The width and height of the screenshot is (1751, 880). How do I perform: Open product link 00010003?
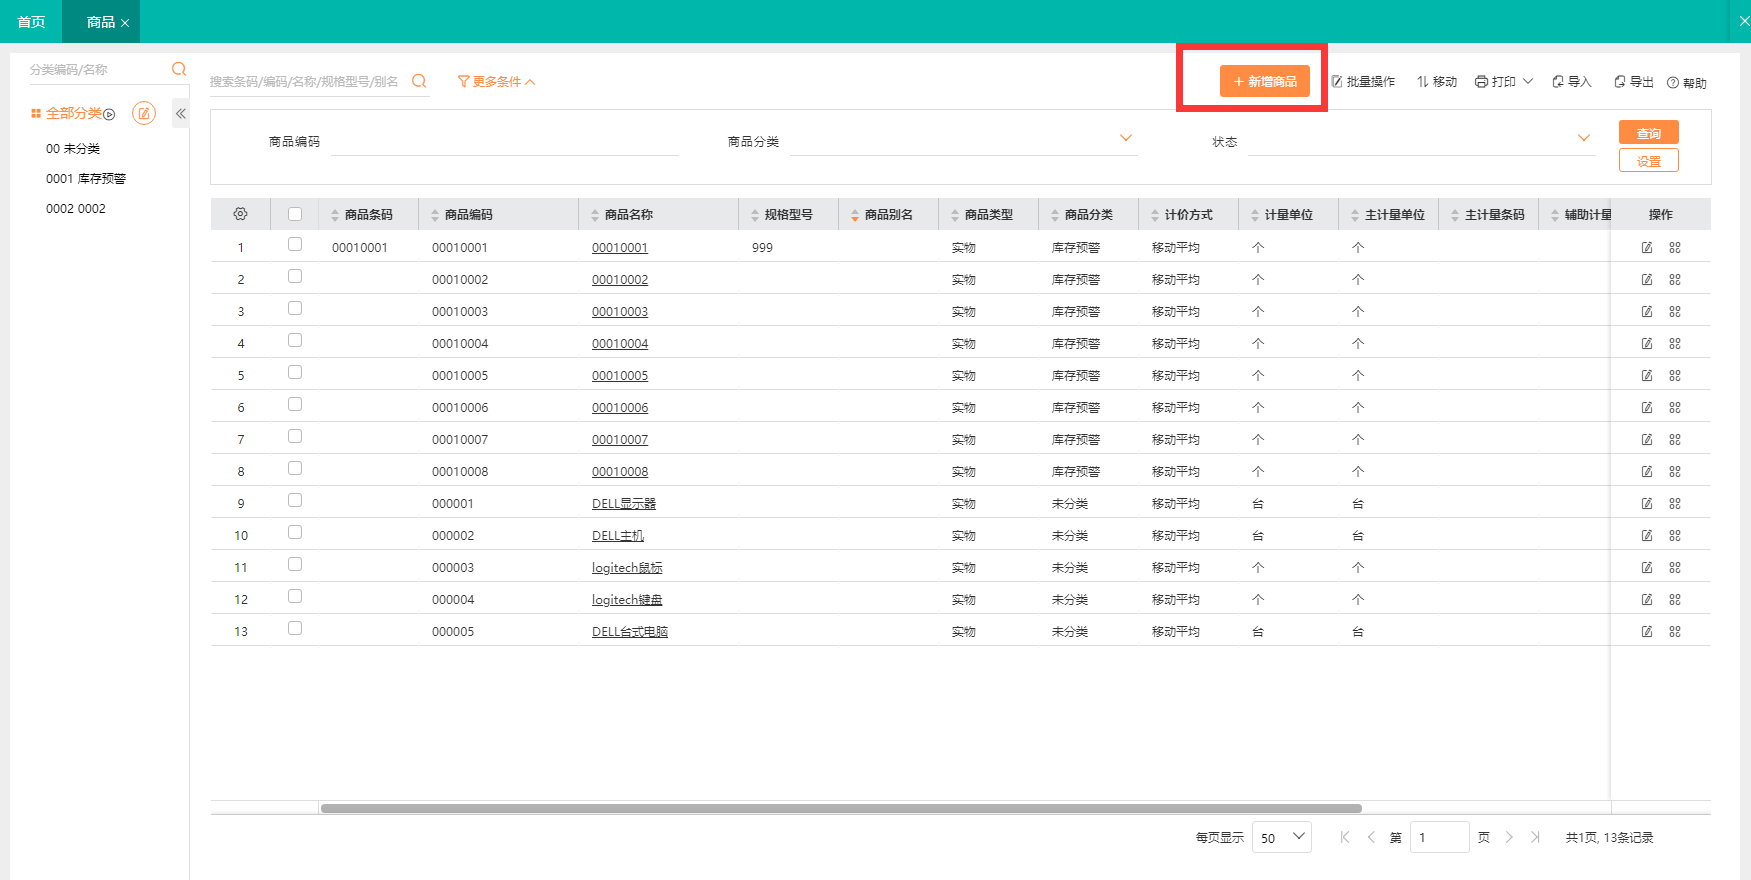[x=620, y=312]
